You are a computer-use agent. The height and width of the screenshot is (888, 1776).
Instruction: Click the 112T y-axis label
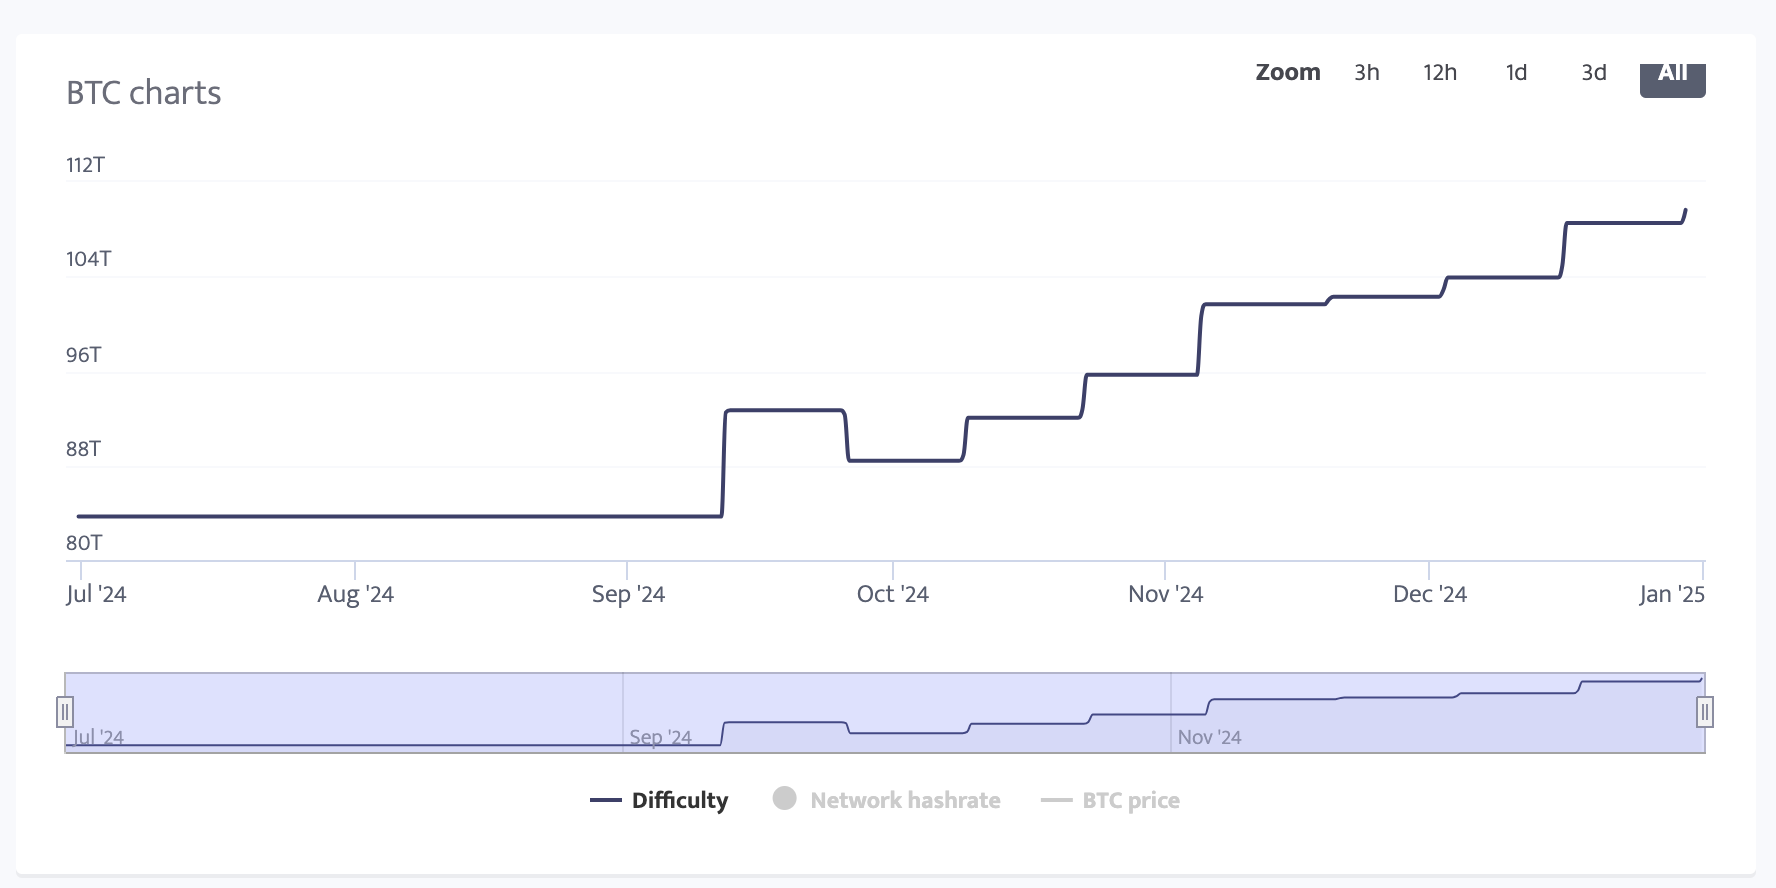(x=85, y=165)
